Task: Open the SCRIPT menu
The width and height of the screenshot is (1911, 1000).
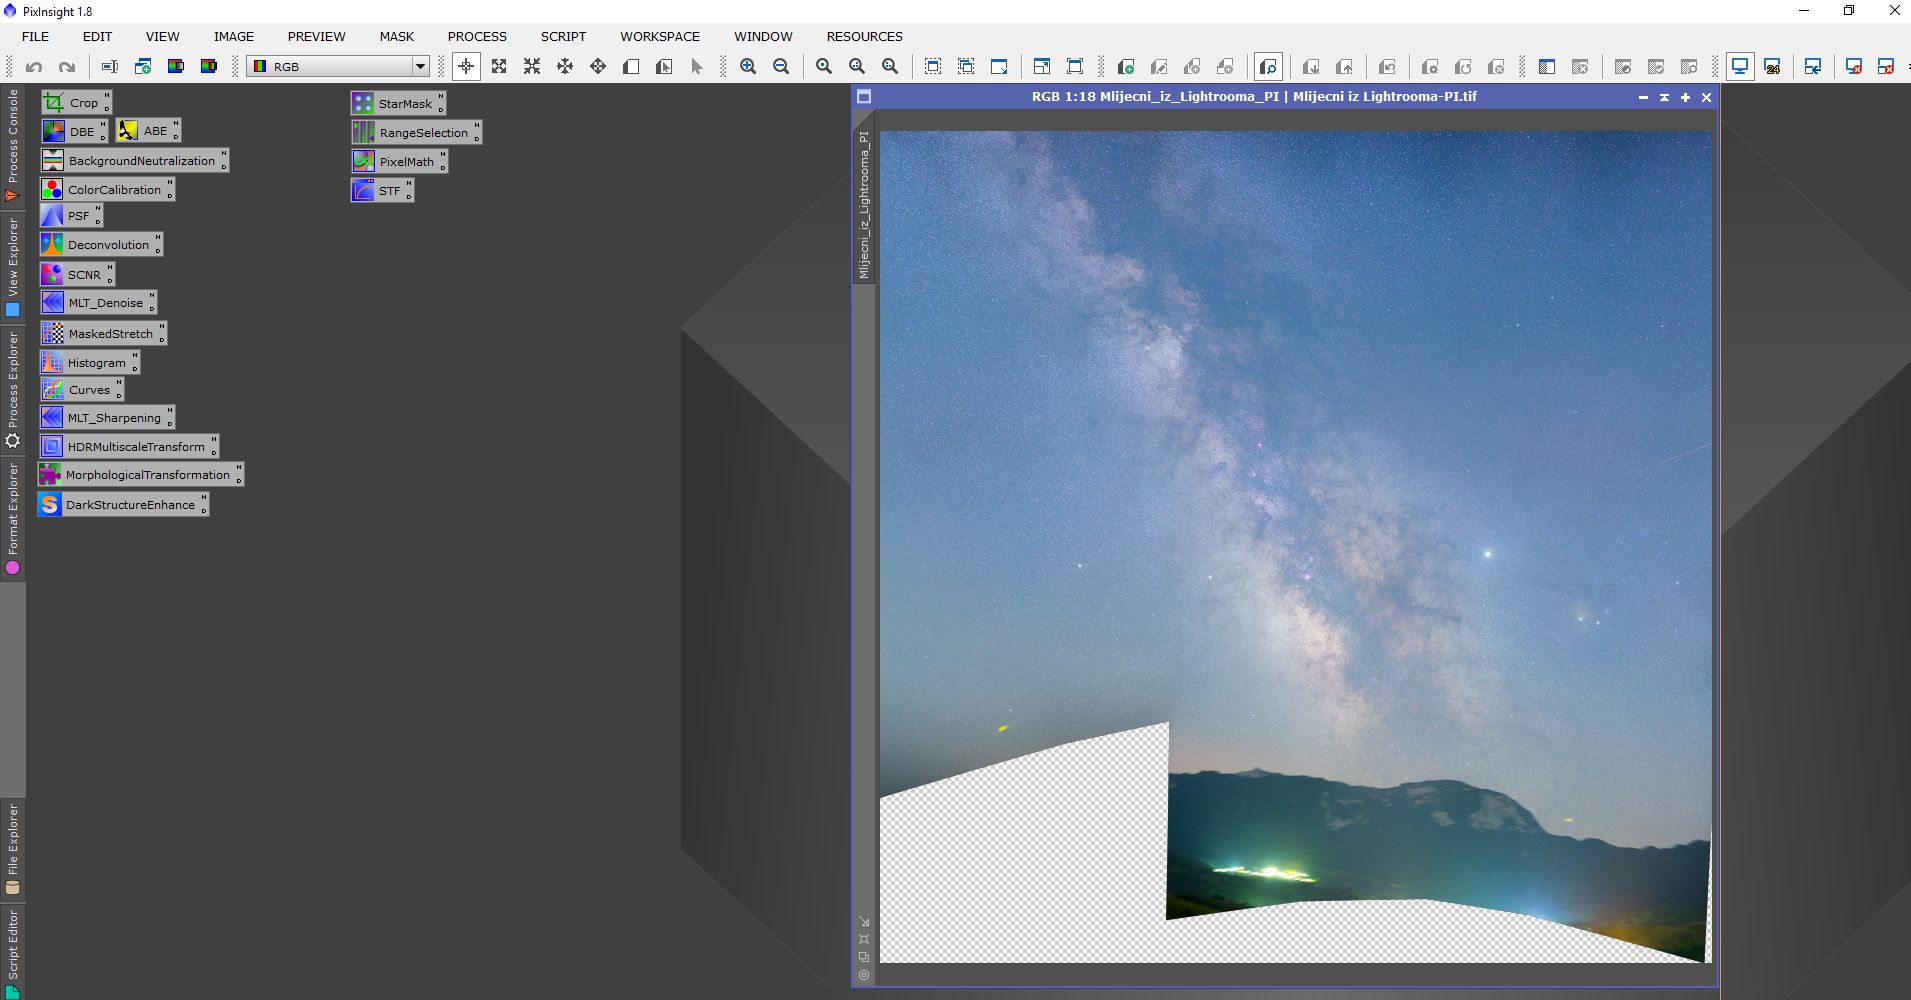Action: click(563, 36)
